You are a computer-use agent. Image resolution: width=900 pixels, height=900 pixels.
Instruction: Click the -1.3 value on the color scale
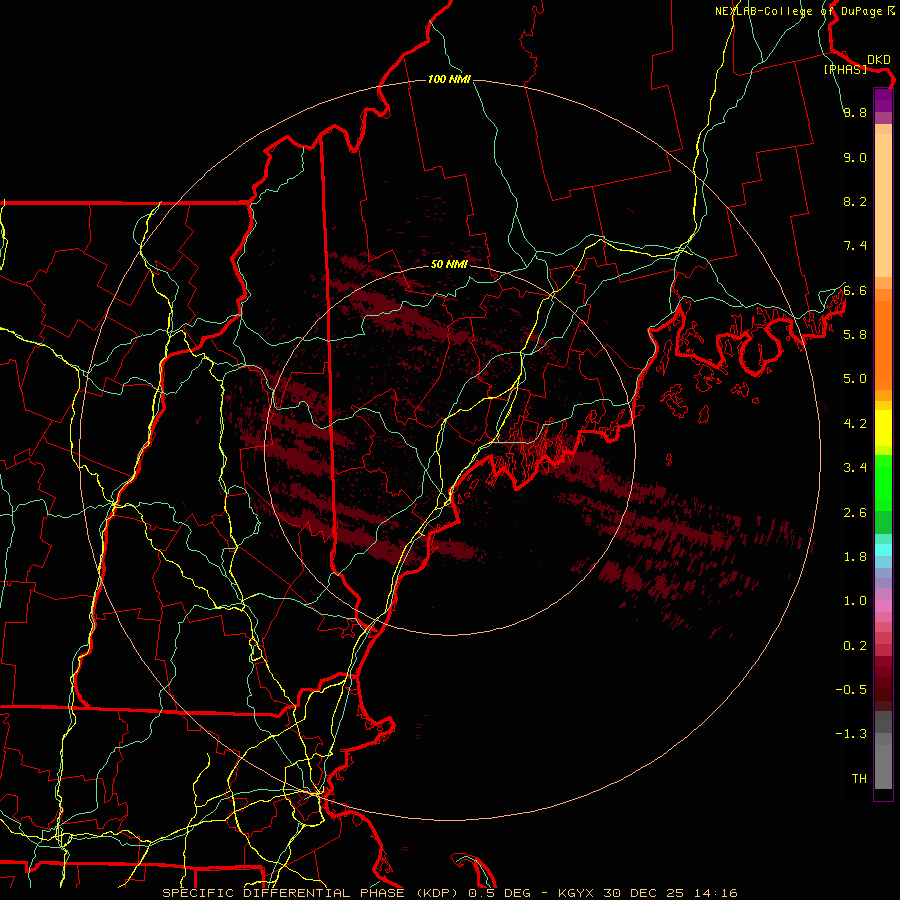851,734
